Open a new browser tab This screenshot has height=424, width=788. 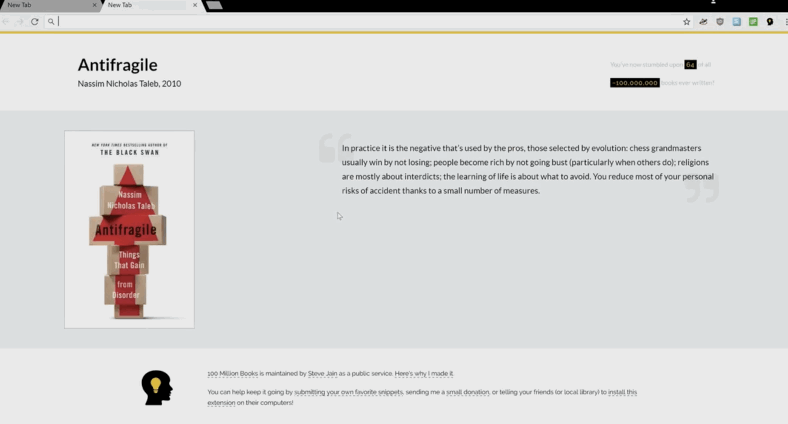click(x=214, y=5)
